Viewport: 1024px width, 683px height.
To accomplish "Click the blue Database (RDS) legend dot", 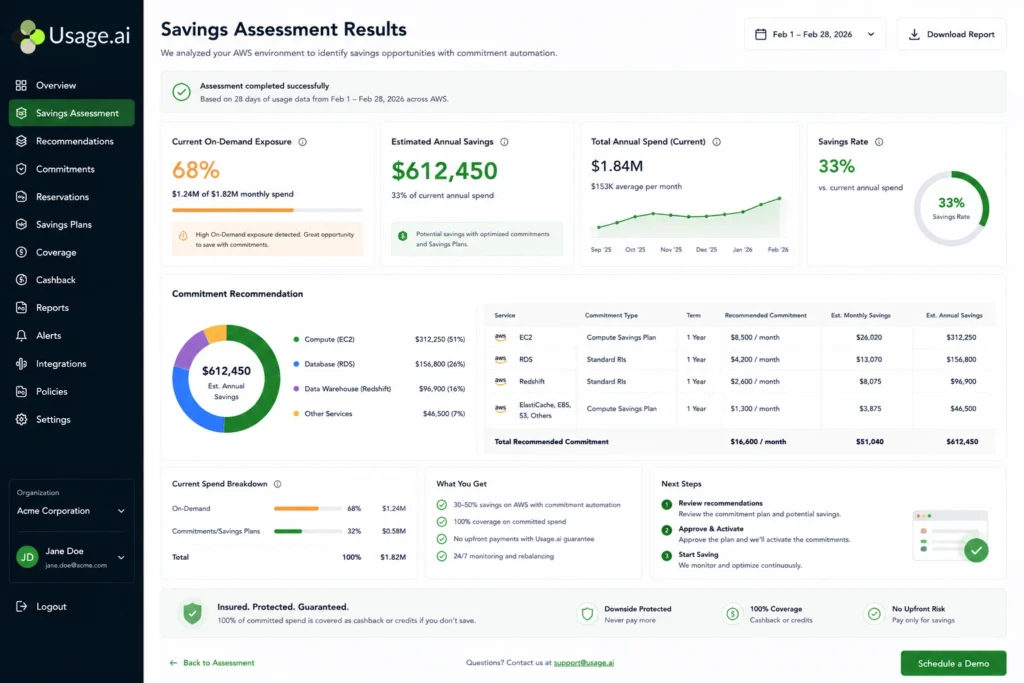I will tap(296, 364).
